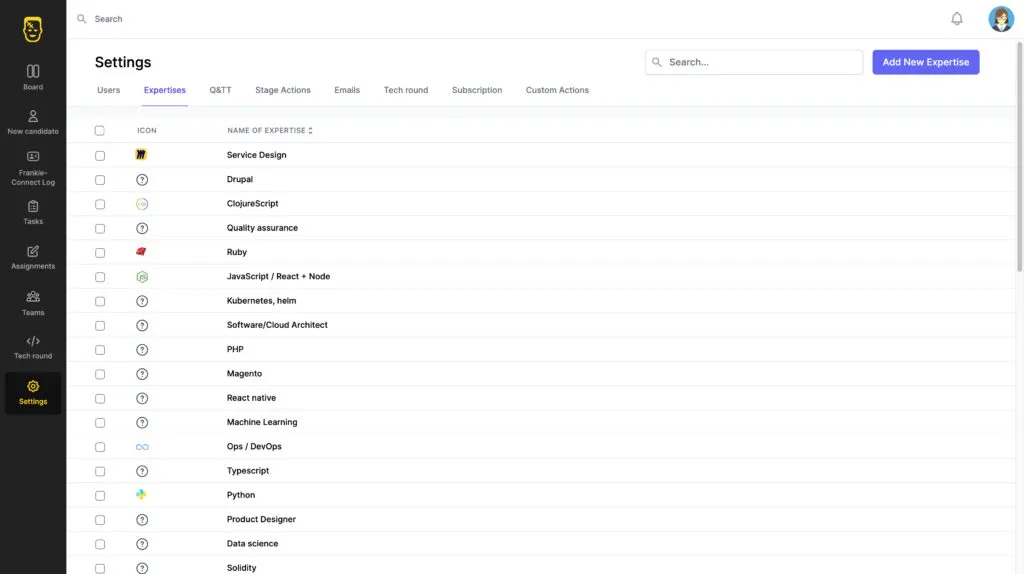Open the Magento expertise name
1024x574 pixels.
[244, 374]
